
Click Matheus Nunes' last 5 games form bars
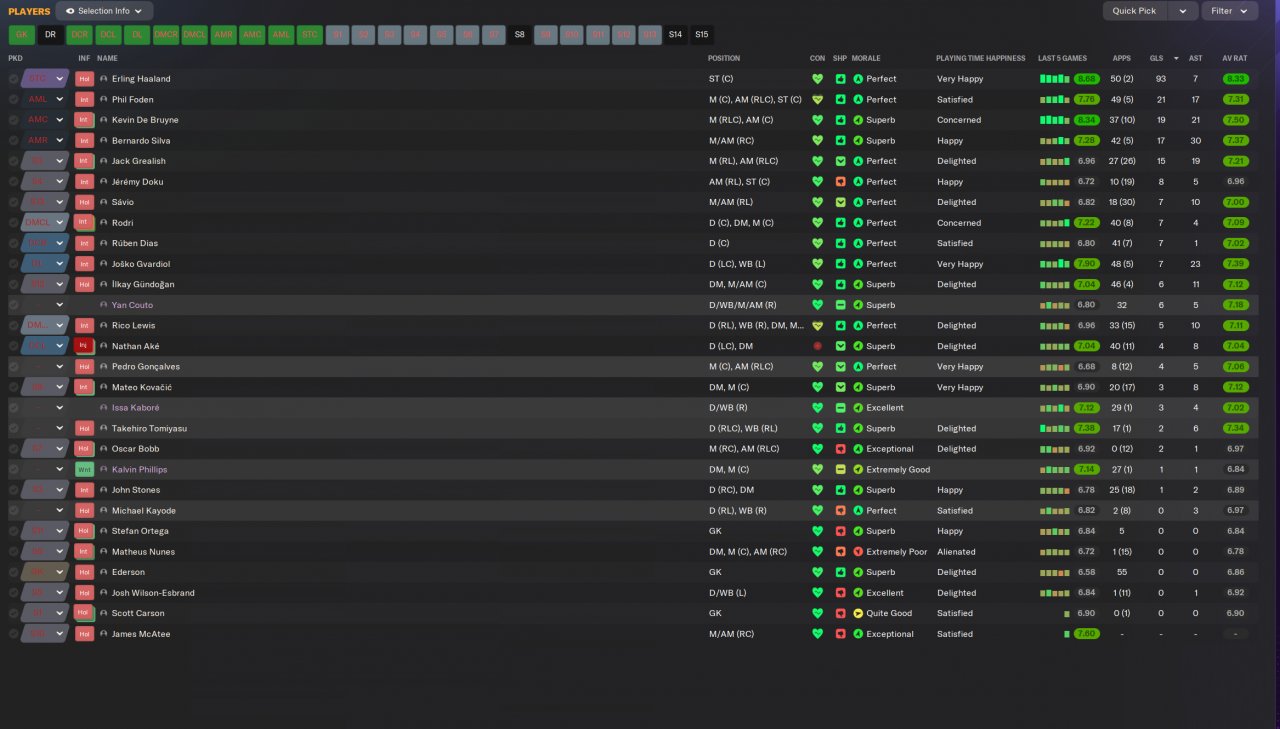(x=1055, y=552)
